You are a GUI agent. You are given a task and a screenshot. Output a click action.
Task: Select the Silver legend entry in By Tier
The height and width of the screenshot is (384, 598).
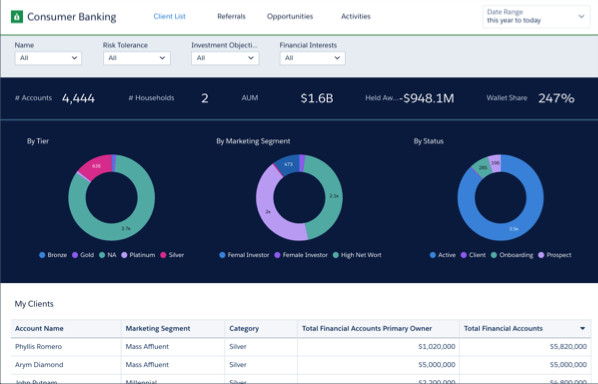(x=172, y=255)
